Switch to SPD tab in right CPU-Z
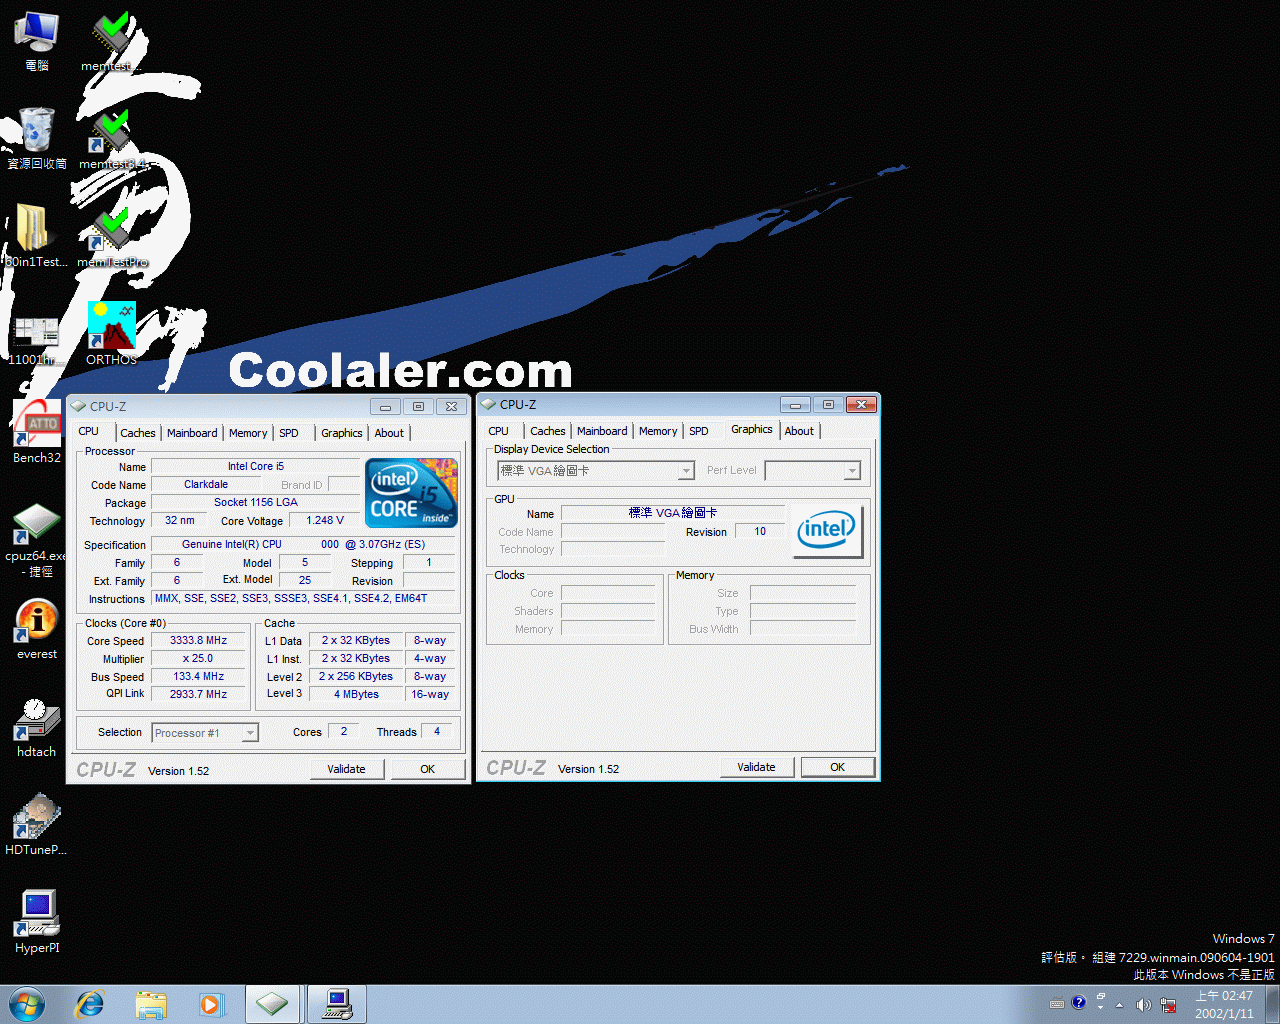Viewport: 1280px width, 1024px height. click(699, 431)
